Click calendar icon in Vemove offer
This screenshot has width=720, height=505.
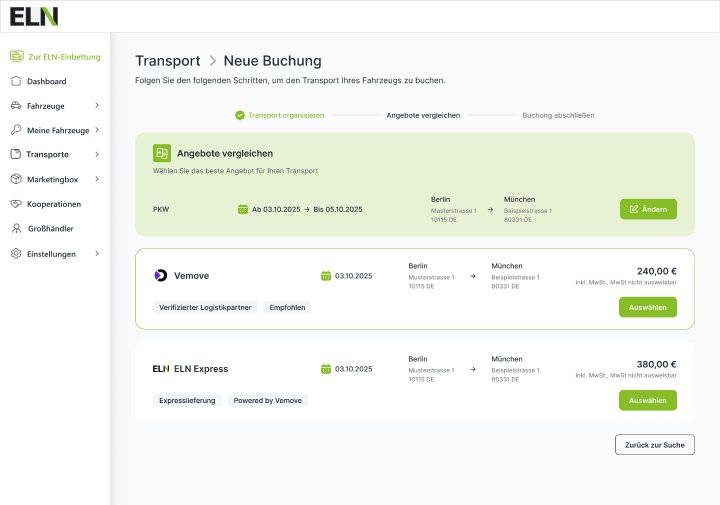coord(326,276)
